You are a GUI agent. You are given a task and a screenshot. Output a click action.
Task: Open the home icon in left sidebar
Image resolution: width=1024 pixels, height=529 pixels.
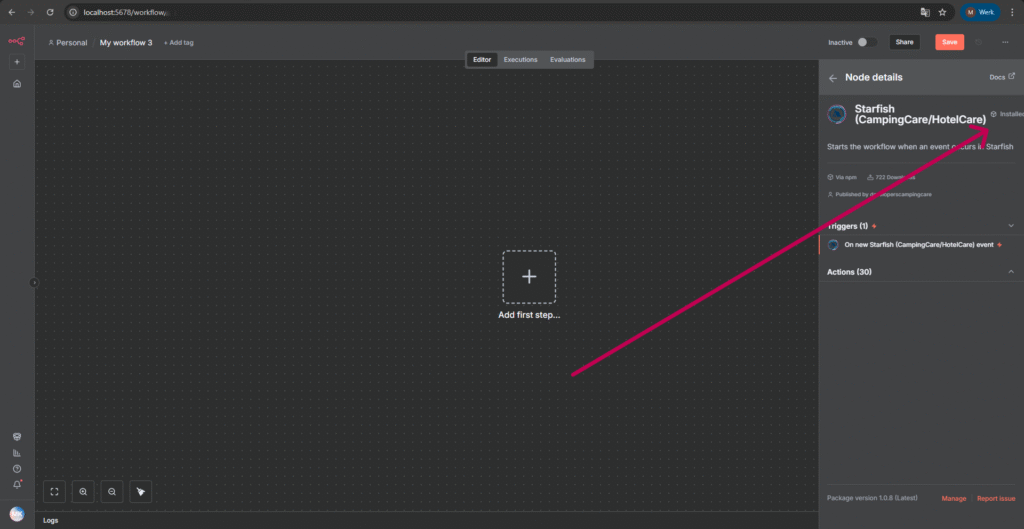(x=16, y=84)
